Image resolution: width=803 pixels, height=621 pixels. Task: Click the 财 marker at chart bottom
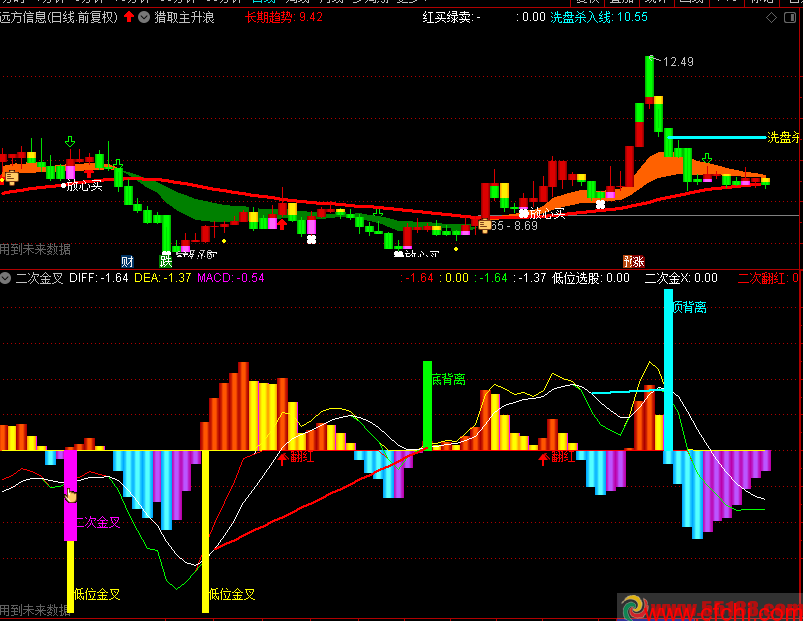(x=127, y=262)
